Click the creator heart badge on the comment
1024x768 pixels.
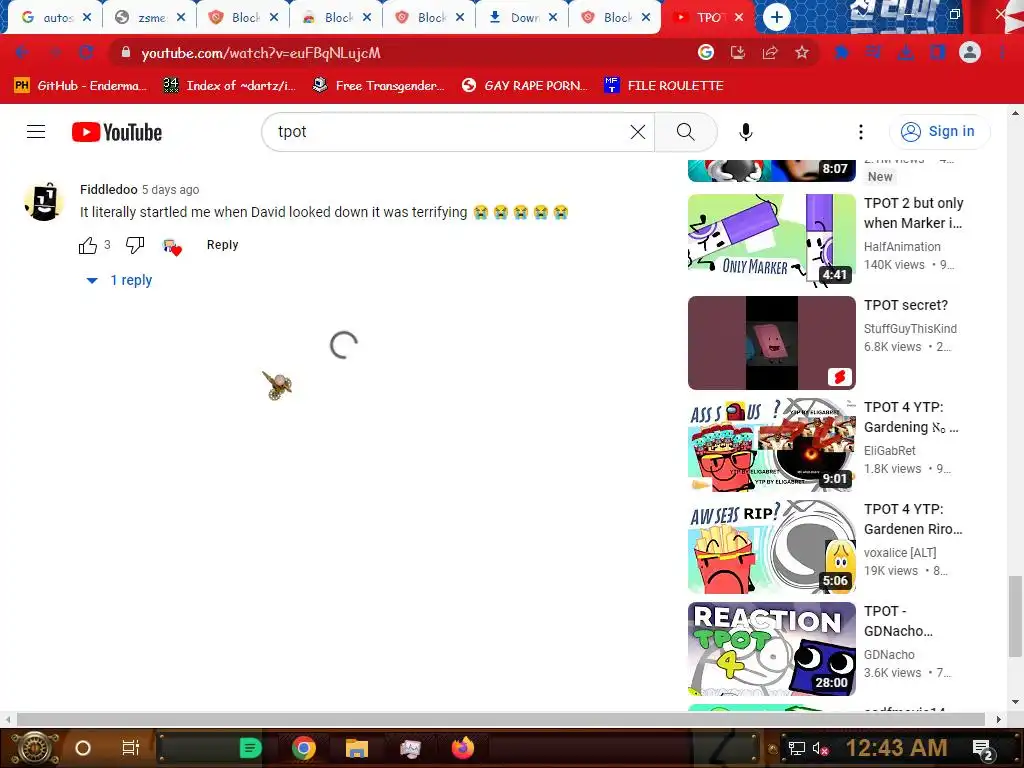pyautogui.click(x=172, y=247)
